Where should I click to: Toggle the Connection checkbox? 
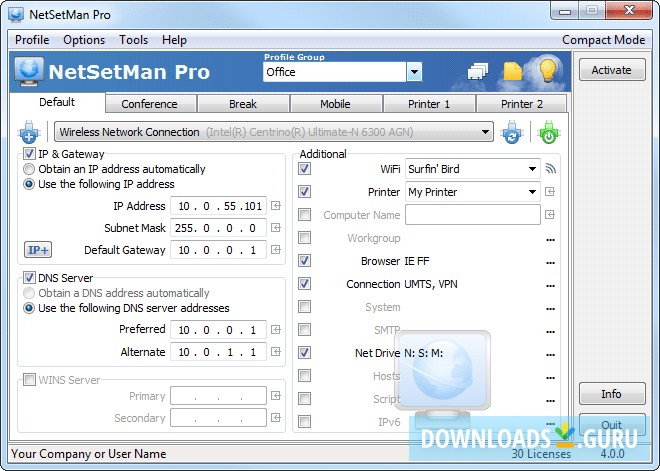point(304,284)
